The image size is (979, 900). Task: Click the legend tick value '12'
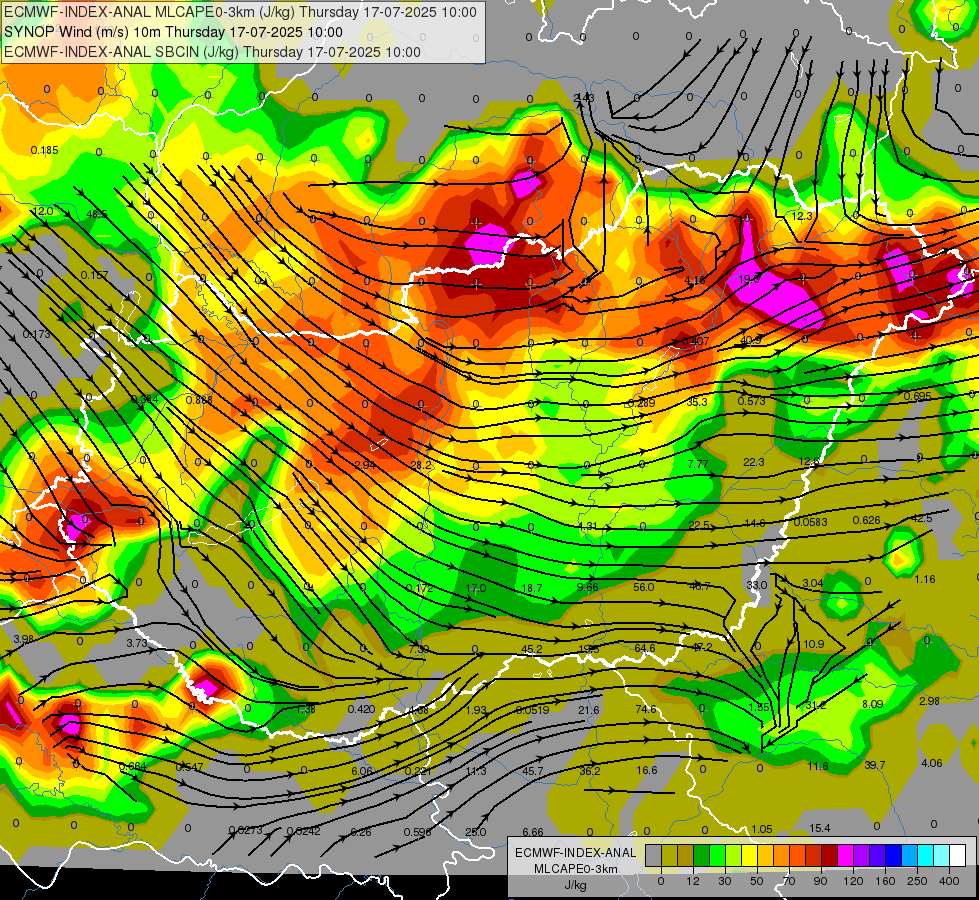pos(692,881)
